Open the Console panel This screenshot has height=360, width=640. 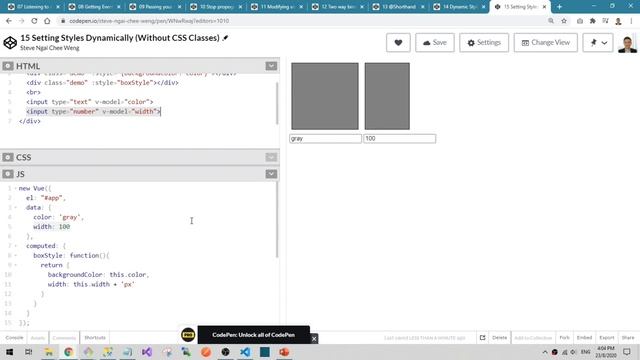pos(14,338)
